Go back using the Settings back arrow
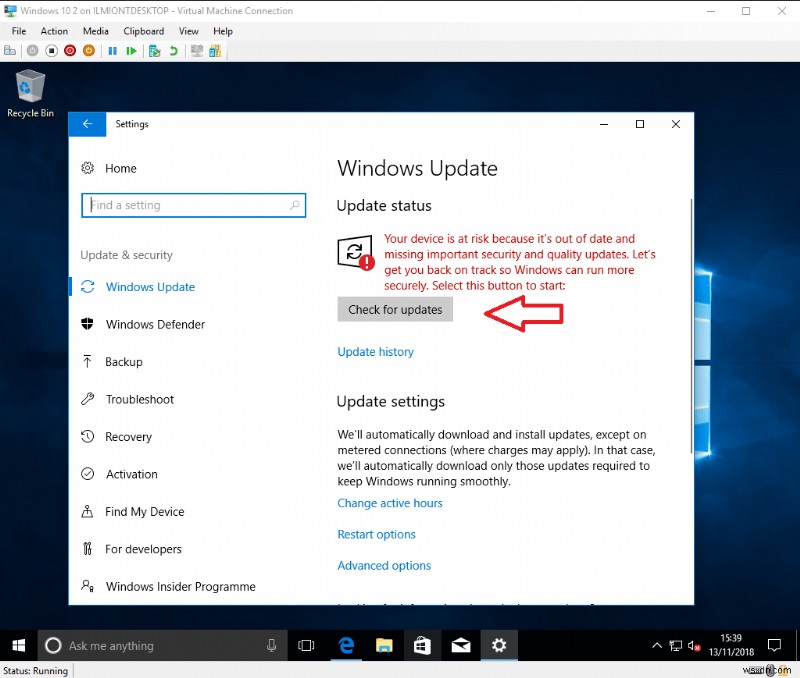The image size is (800, 678). point(87,124)
